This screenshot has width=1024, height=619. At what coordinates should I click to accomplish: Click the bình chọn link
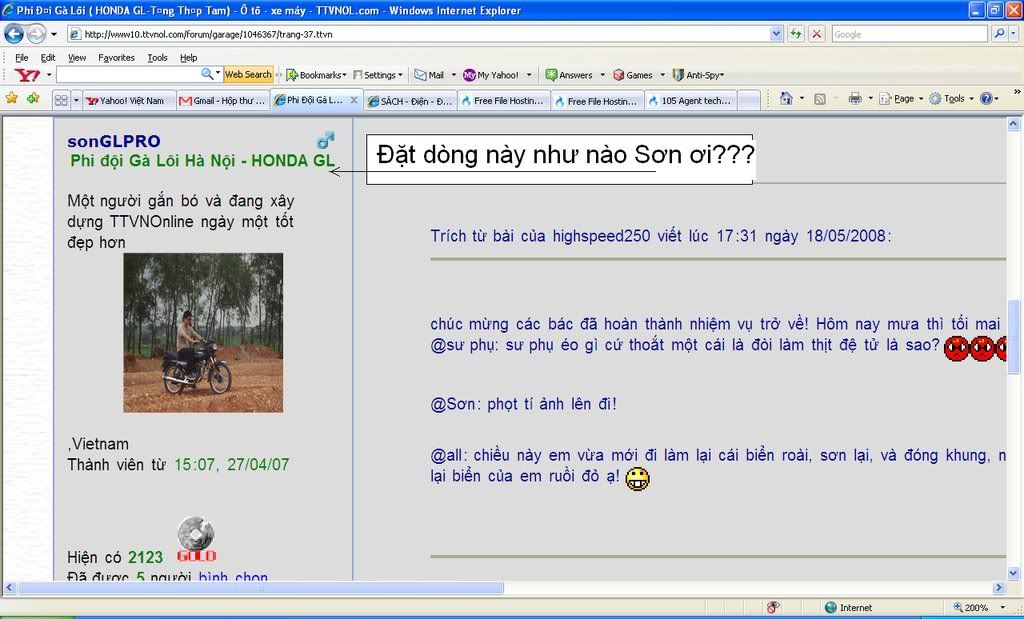tap(233, 577)
